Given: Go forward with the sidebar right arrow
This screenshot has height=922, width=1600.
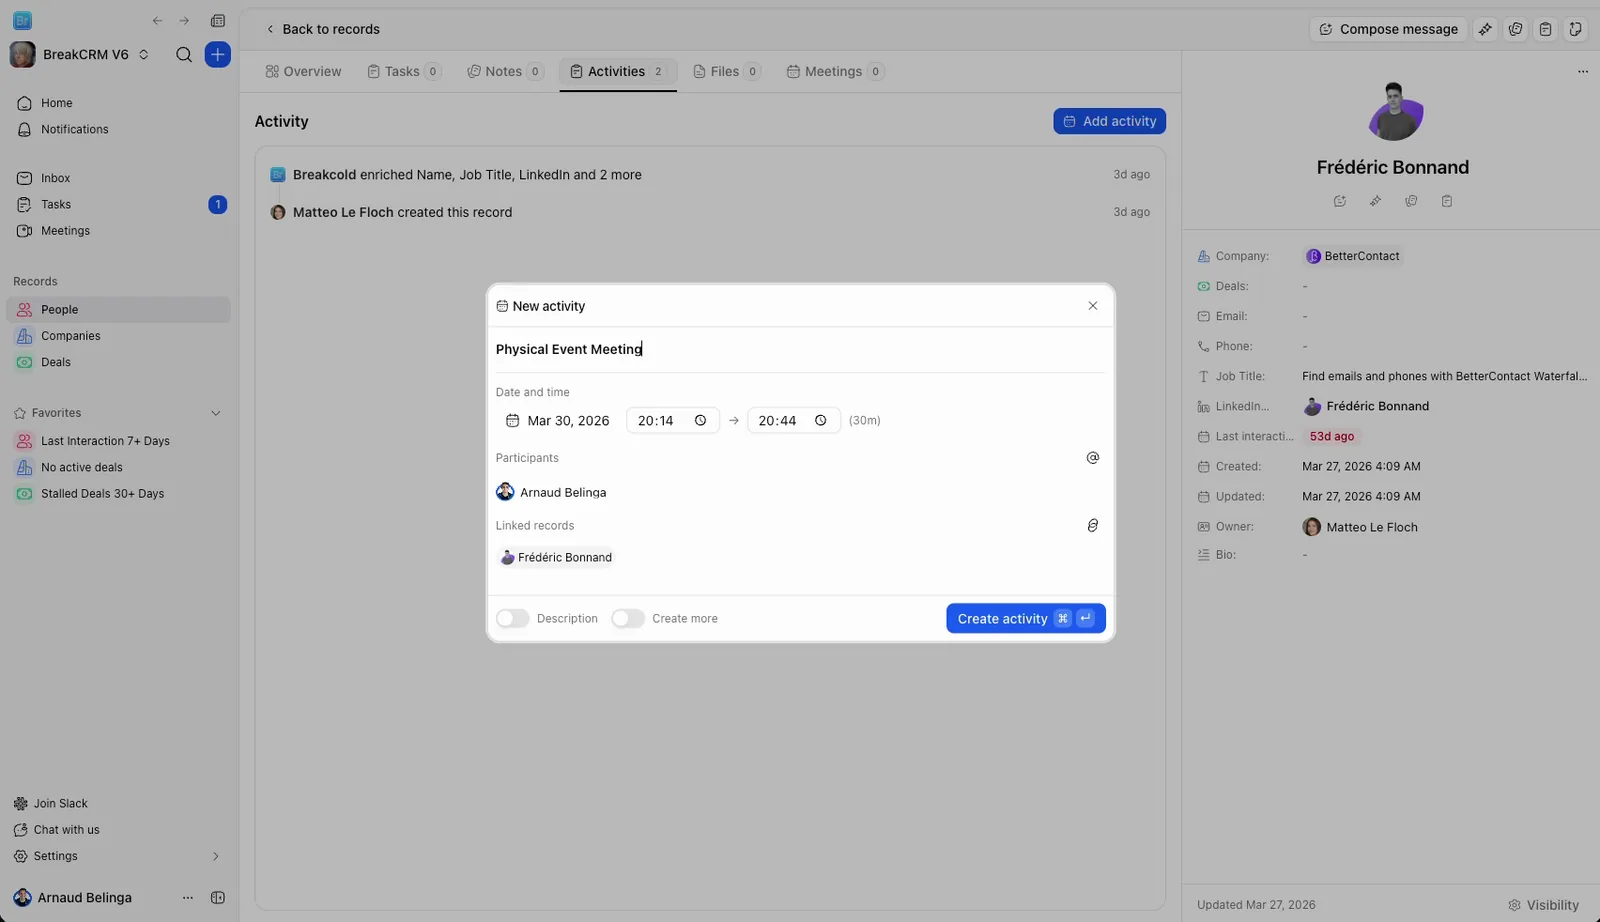Looking at the screenshot, I should tap(184, 21).
